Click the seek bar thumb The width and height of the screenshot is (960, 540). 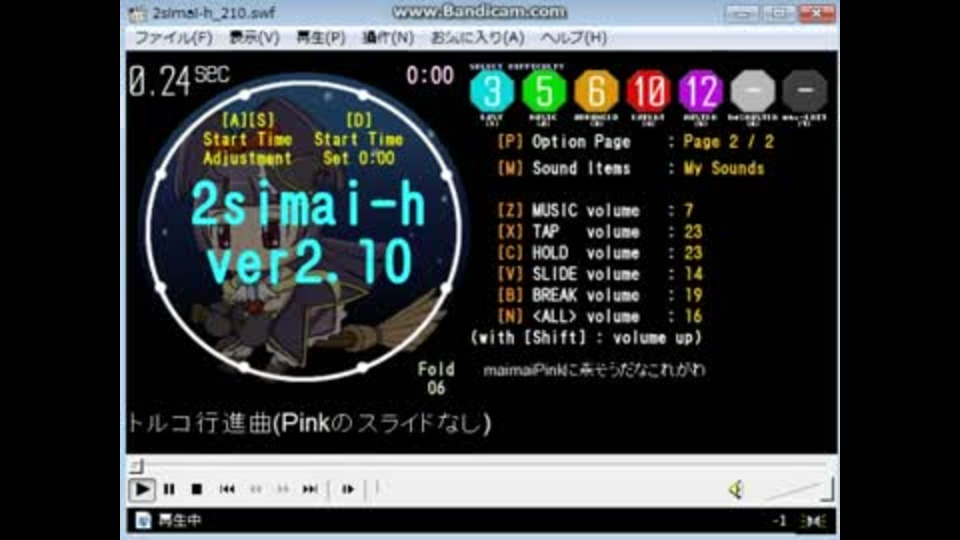[137, 467]
